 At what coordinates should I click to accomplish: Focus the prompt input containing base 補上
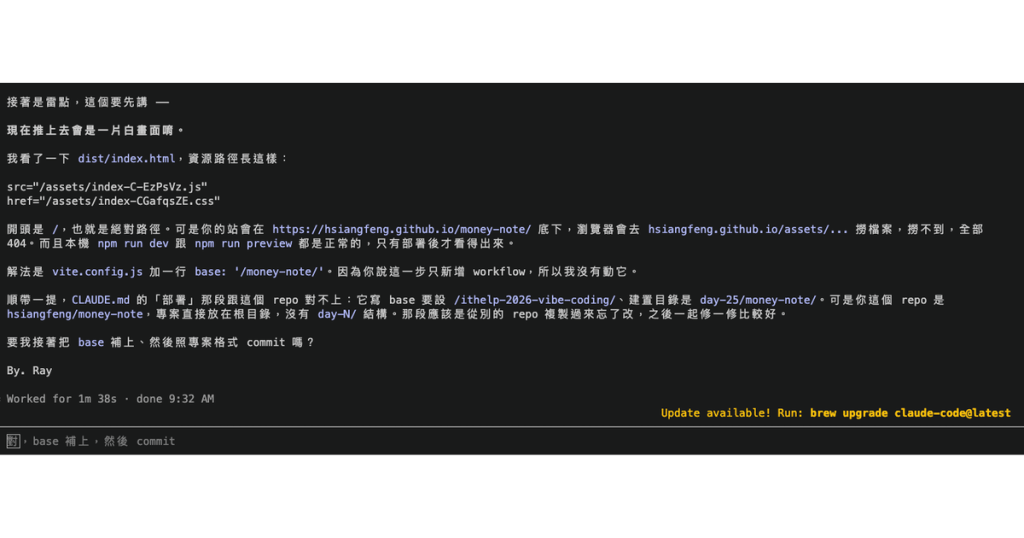[512, 441]
